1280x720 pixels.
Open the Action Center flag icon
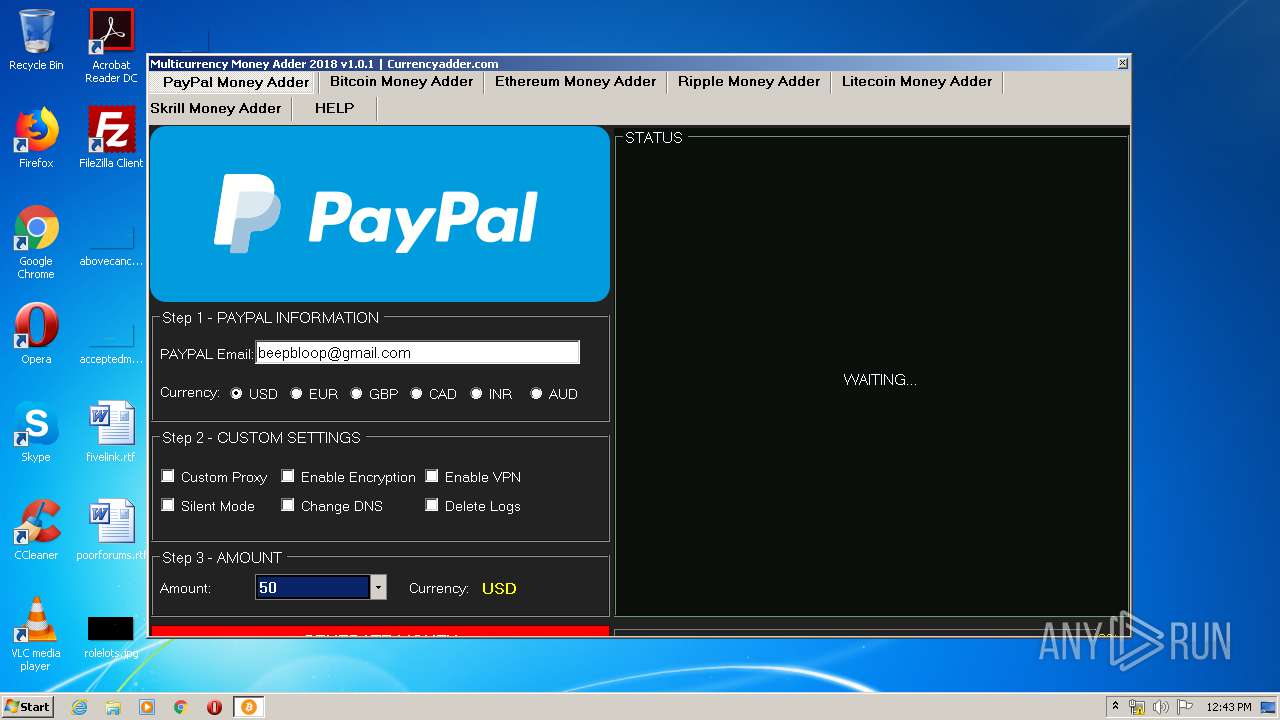(x=1185, y=707)
